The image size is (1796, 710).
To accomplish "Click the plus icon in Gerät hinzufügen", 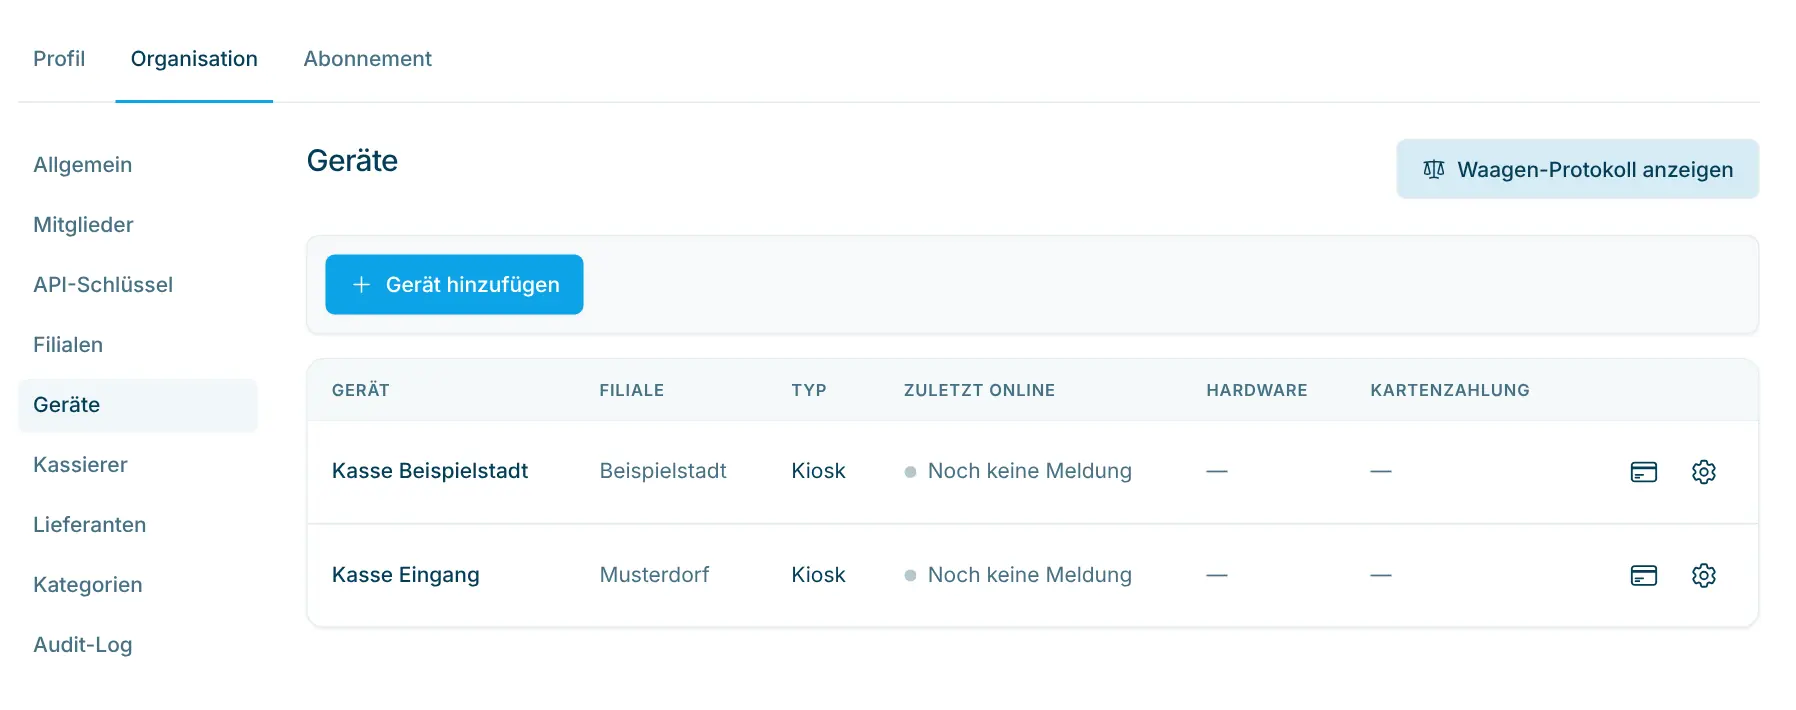I will coord(361,285).
